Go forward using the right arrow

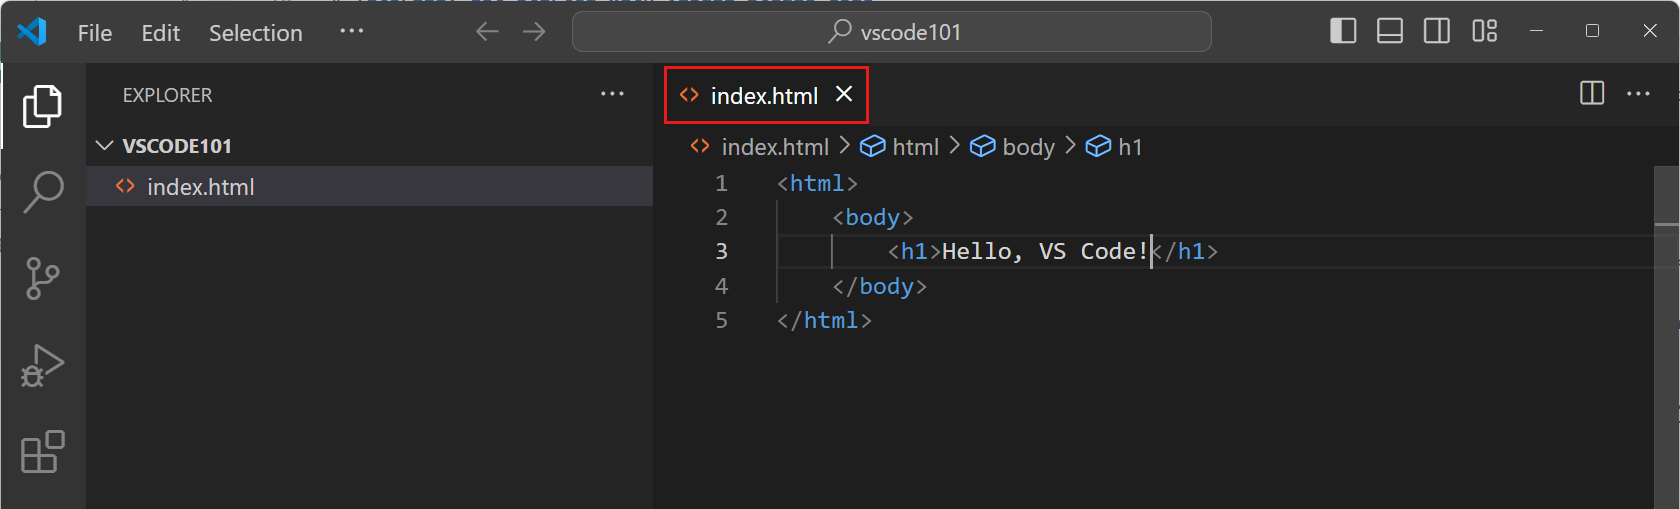534,32
